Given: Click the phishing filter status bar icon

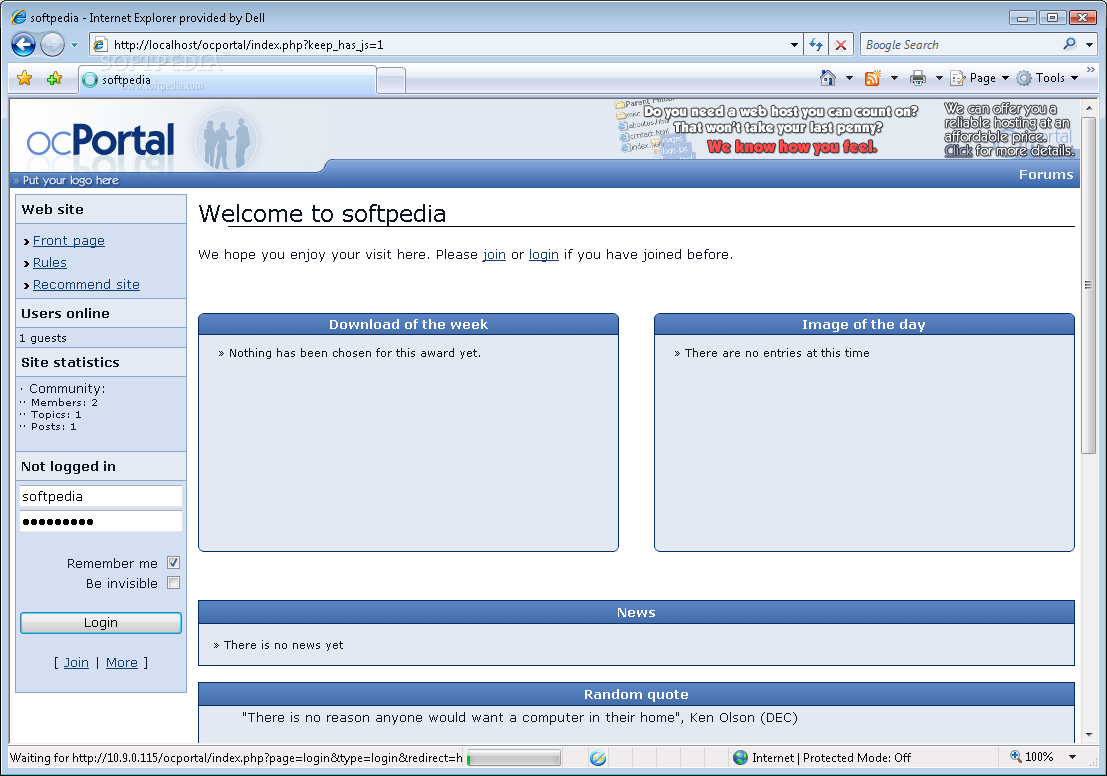Looking at the screenshot, I should (598, 758).
